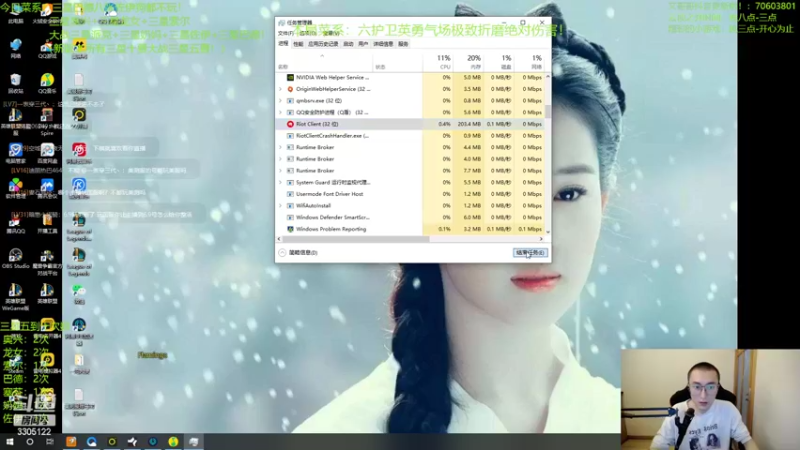This screenshot has width=800, height=450.
Task: Launch the QQ游戏 desktop shortcut
Action: (47, 48)
